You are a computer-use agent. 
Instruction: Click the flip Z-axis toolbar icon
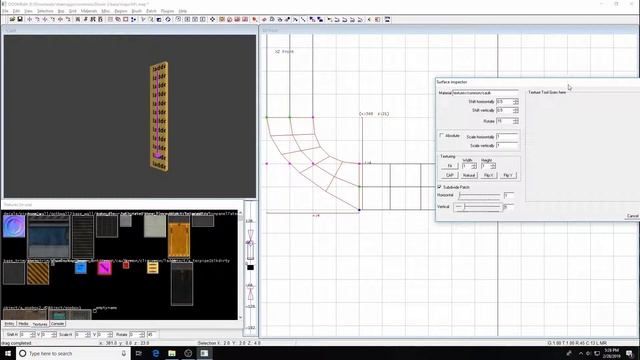pyautogui.click(x=60, y=19)
